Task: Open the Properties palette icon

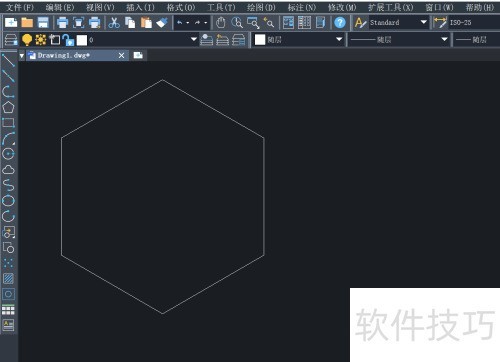Action: click(x=288, y=23)
